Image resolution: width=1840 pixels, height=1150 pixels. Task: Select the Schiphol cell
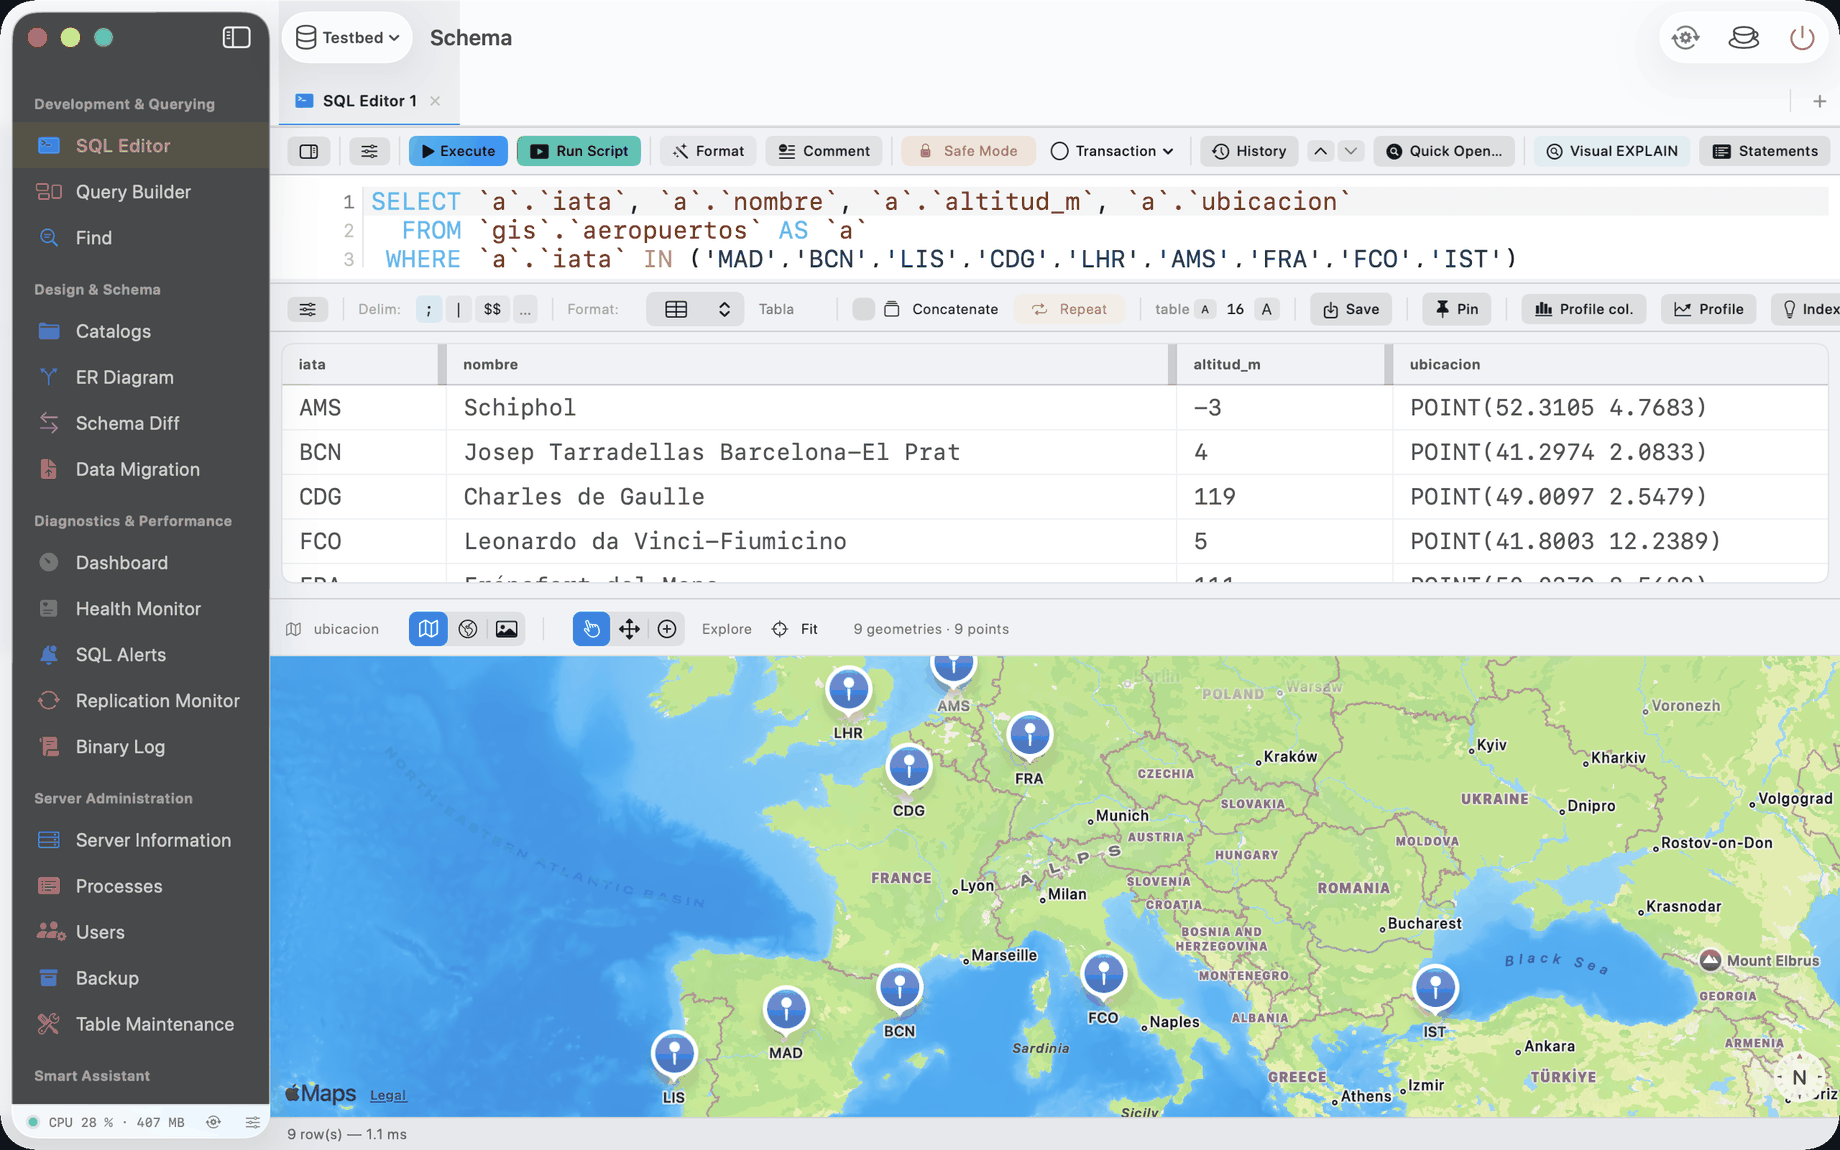[x=811, y=408]
